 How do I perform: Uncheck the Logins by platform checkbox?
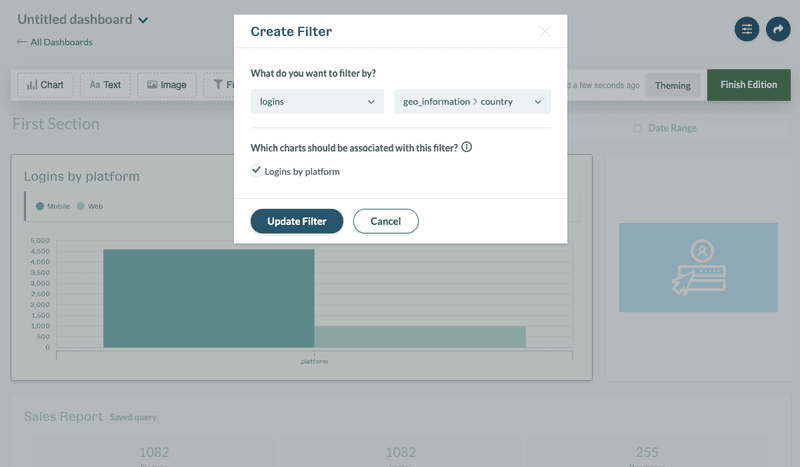point(256,170)
